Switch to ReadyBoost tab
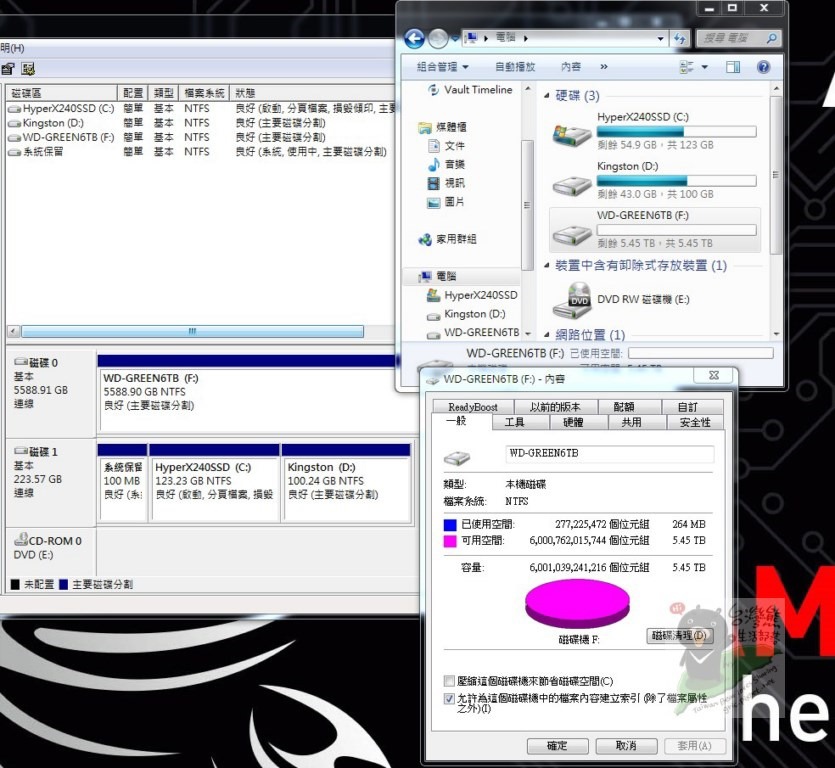 click(473, 407)
